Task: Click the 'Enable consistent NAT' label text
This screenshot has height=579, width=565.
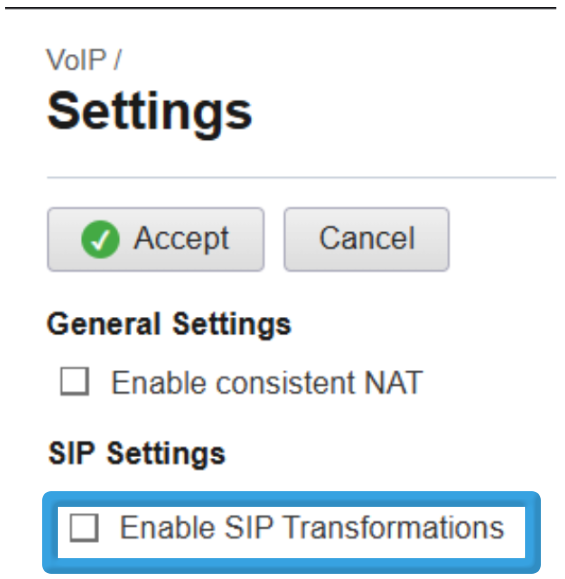Action: coord(267,383)
